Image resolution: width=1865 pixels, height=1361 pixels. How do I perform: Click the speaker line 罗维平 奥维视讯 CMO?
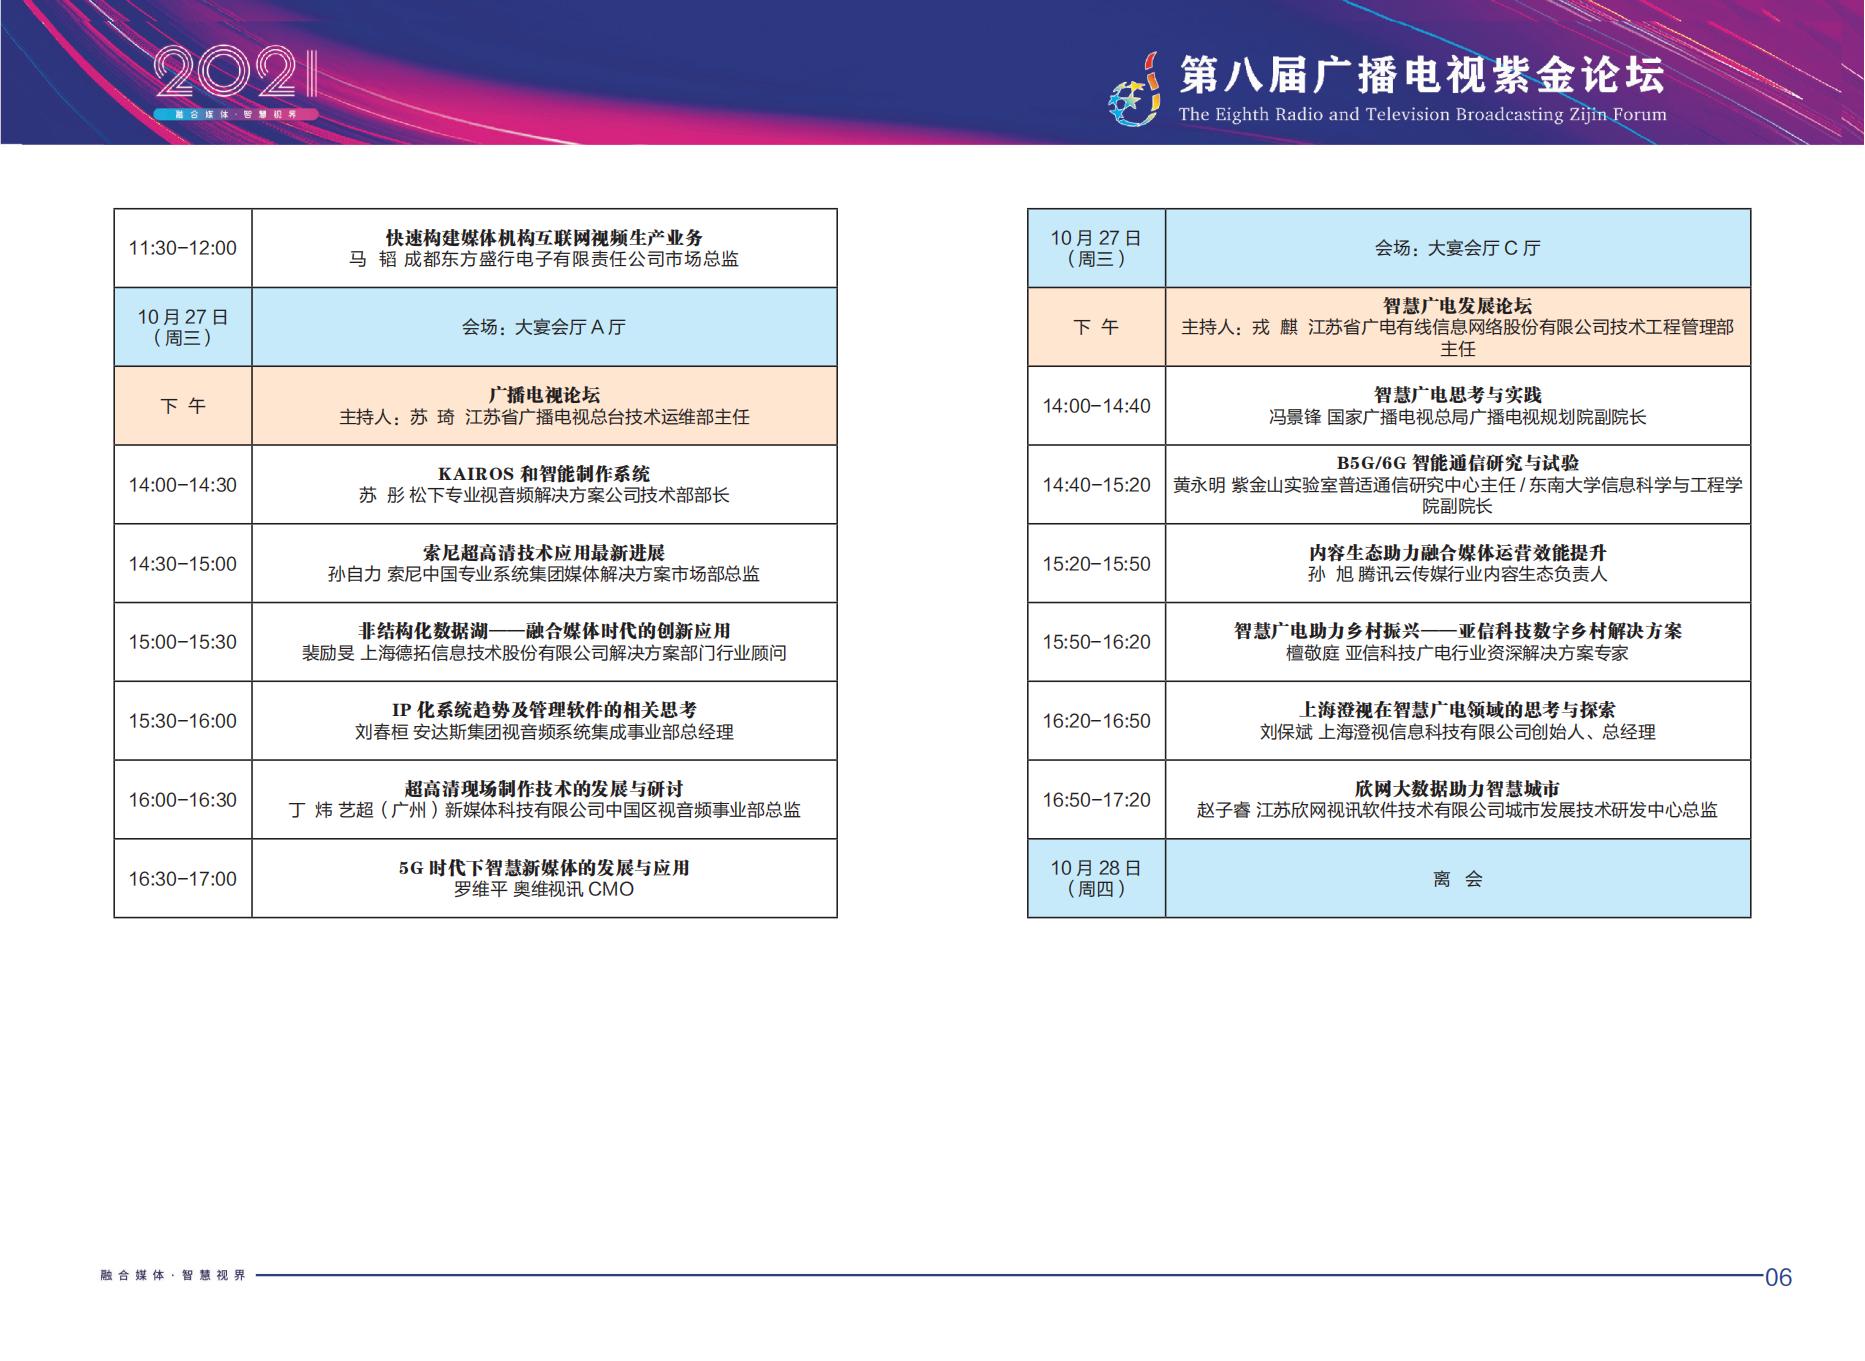(x=544, y=889)
